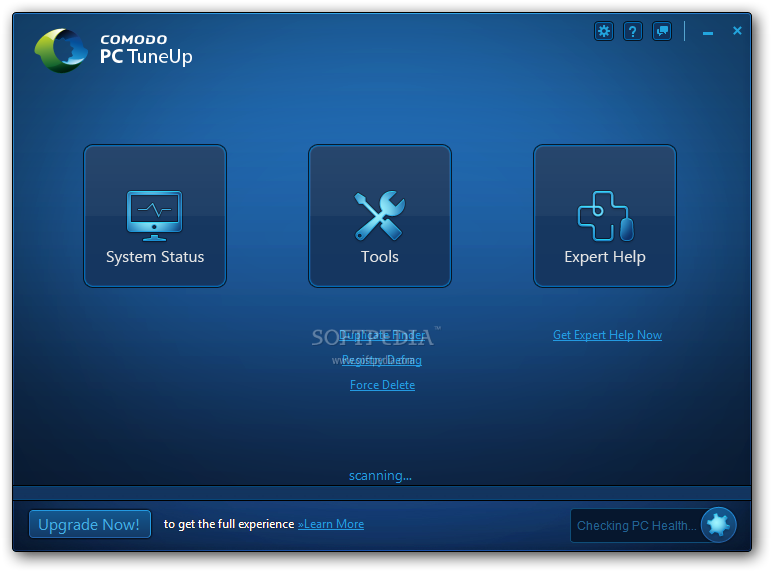Open the Learn More link
The width and height of the screenshot is (772, 572).
(x=331, y=524)
